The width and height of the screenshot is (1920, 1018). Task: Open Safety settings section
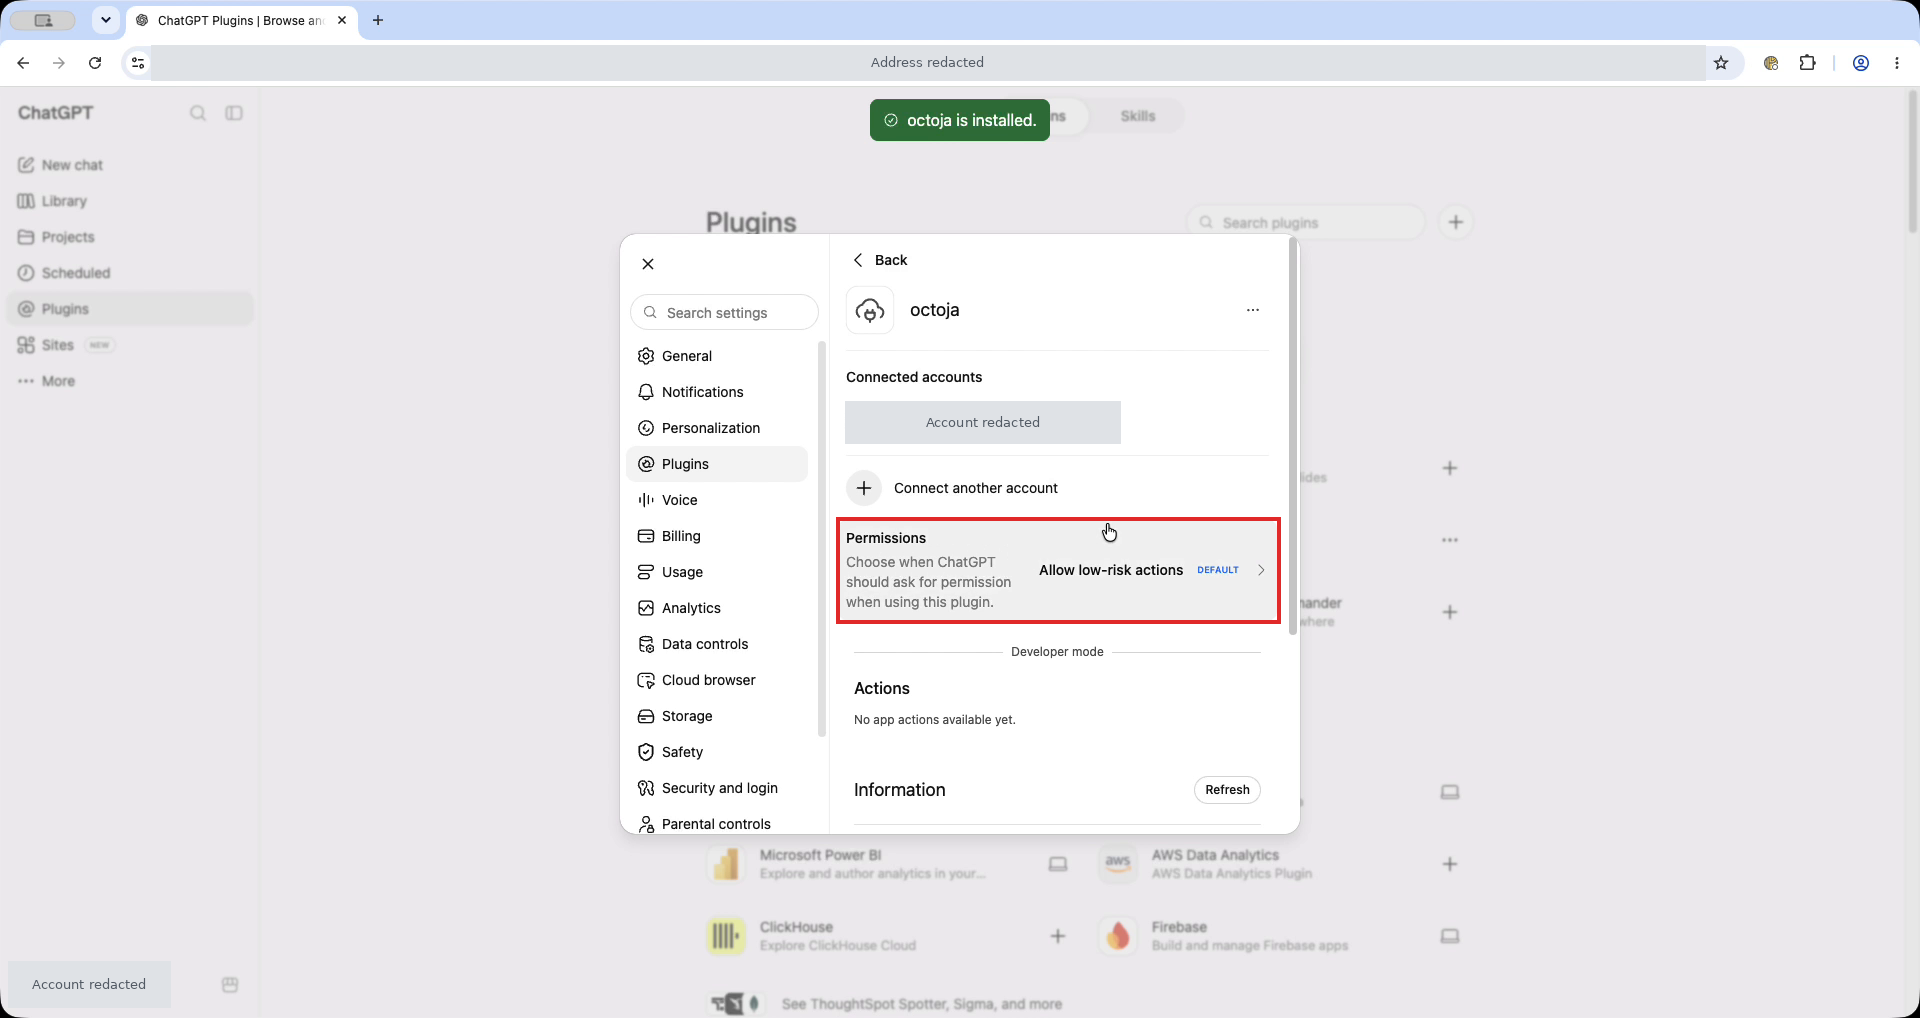[x=717, y=752]
